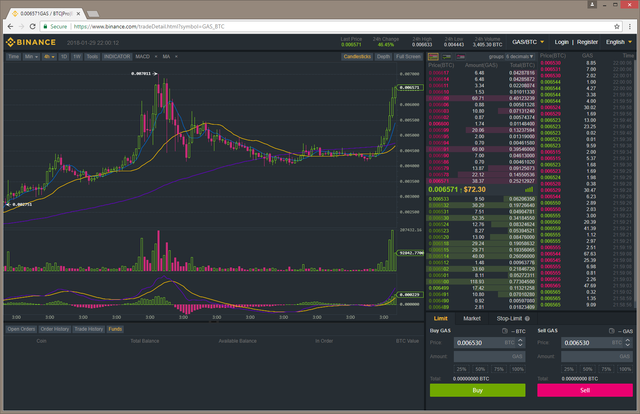Click the pink Sell button

tap(585, 390)
